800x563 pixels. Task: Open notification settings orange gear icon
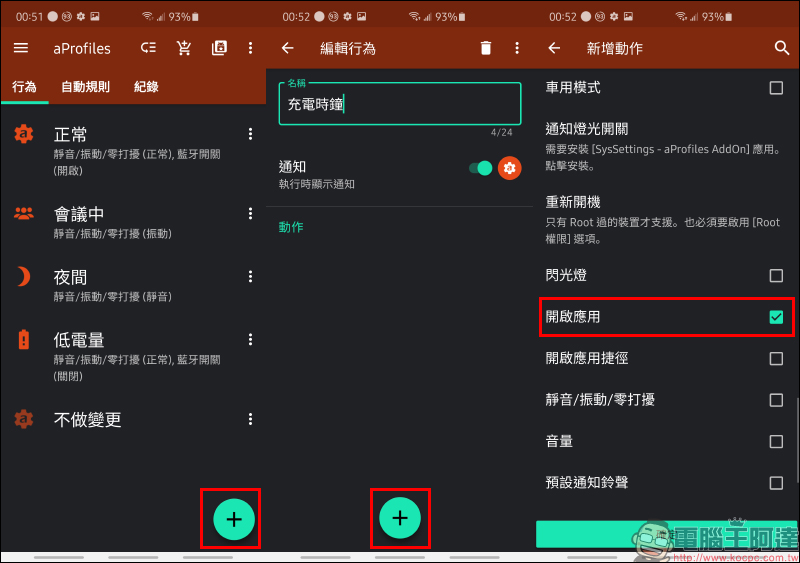click(509, 168)
